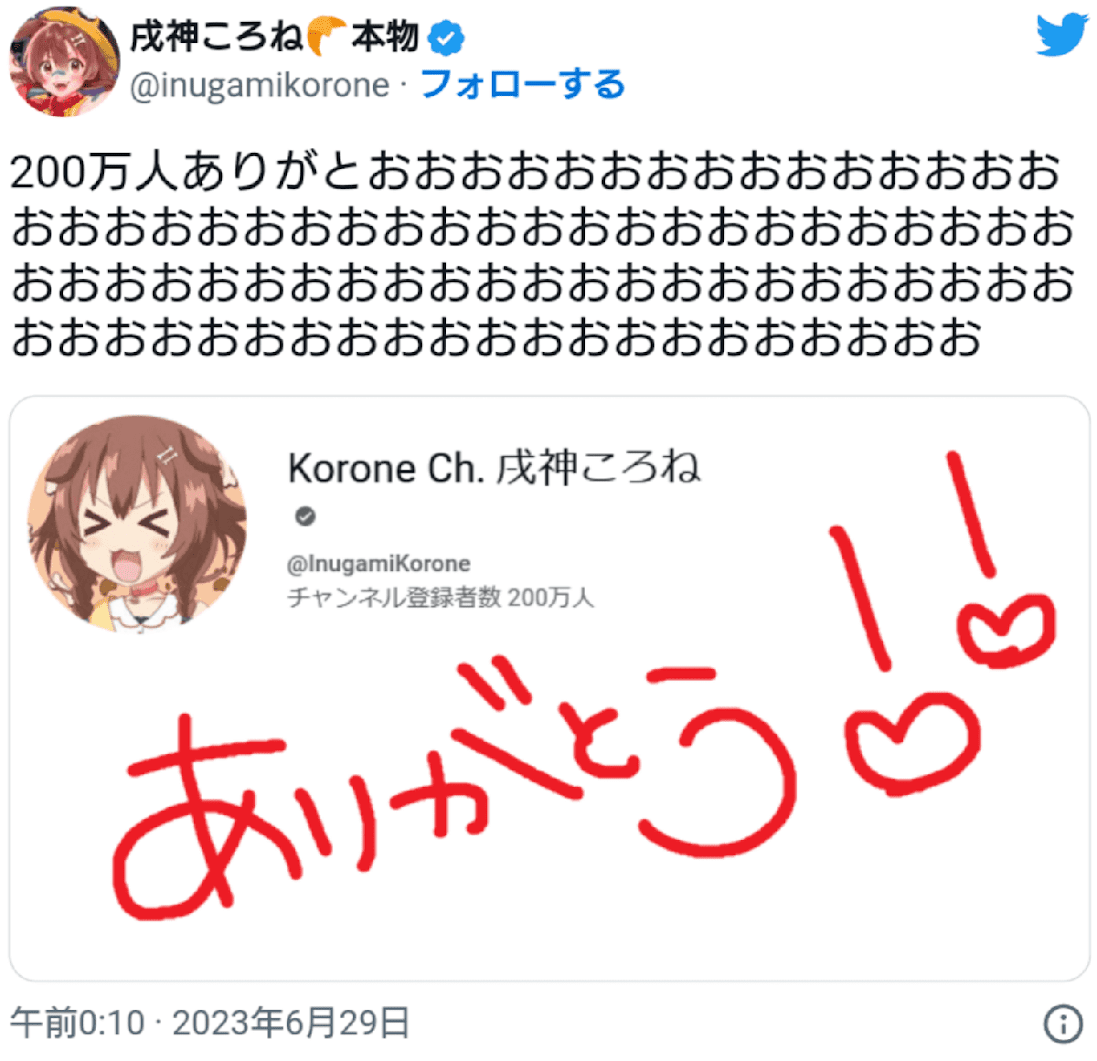Image resolution: width=1097 pixels, height=1061 pixels.
Task: Open the timestamp 午前0:10 · 2023年6月29日
Action: pyautogui.click(x=209, y=1023)
